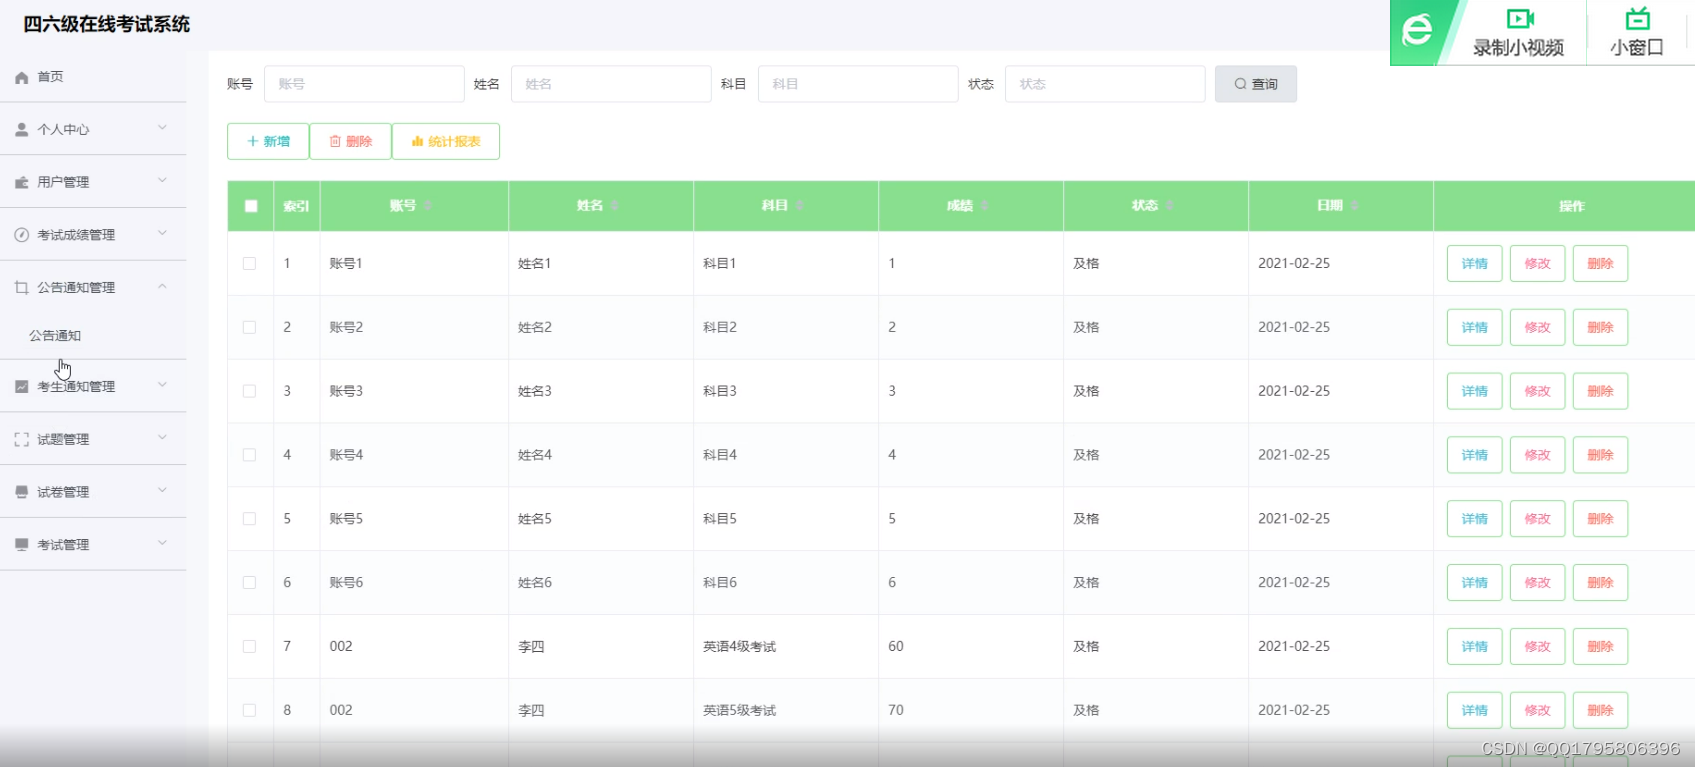Sort by 成绩 column arrows
The width and height of the screenshot is (1695, 767).
pyautogui.click(x=985, y=206)
